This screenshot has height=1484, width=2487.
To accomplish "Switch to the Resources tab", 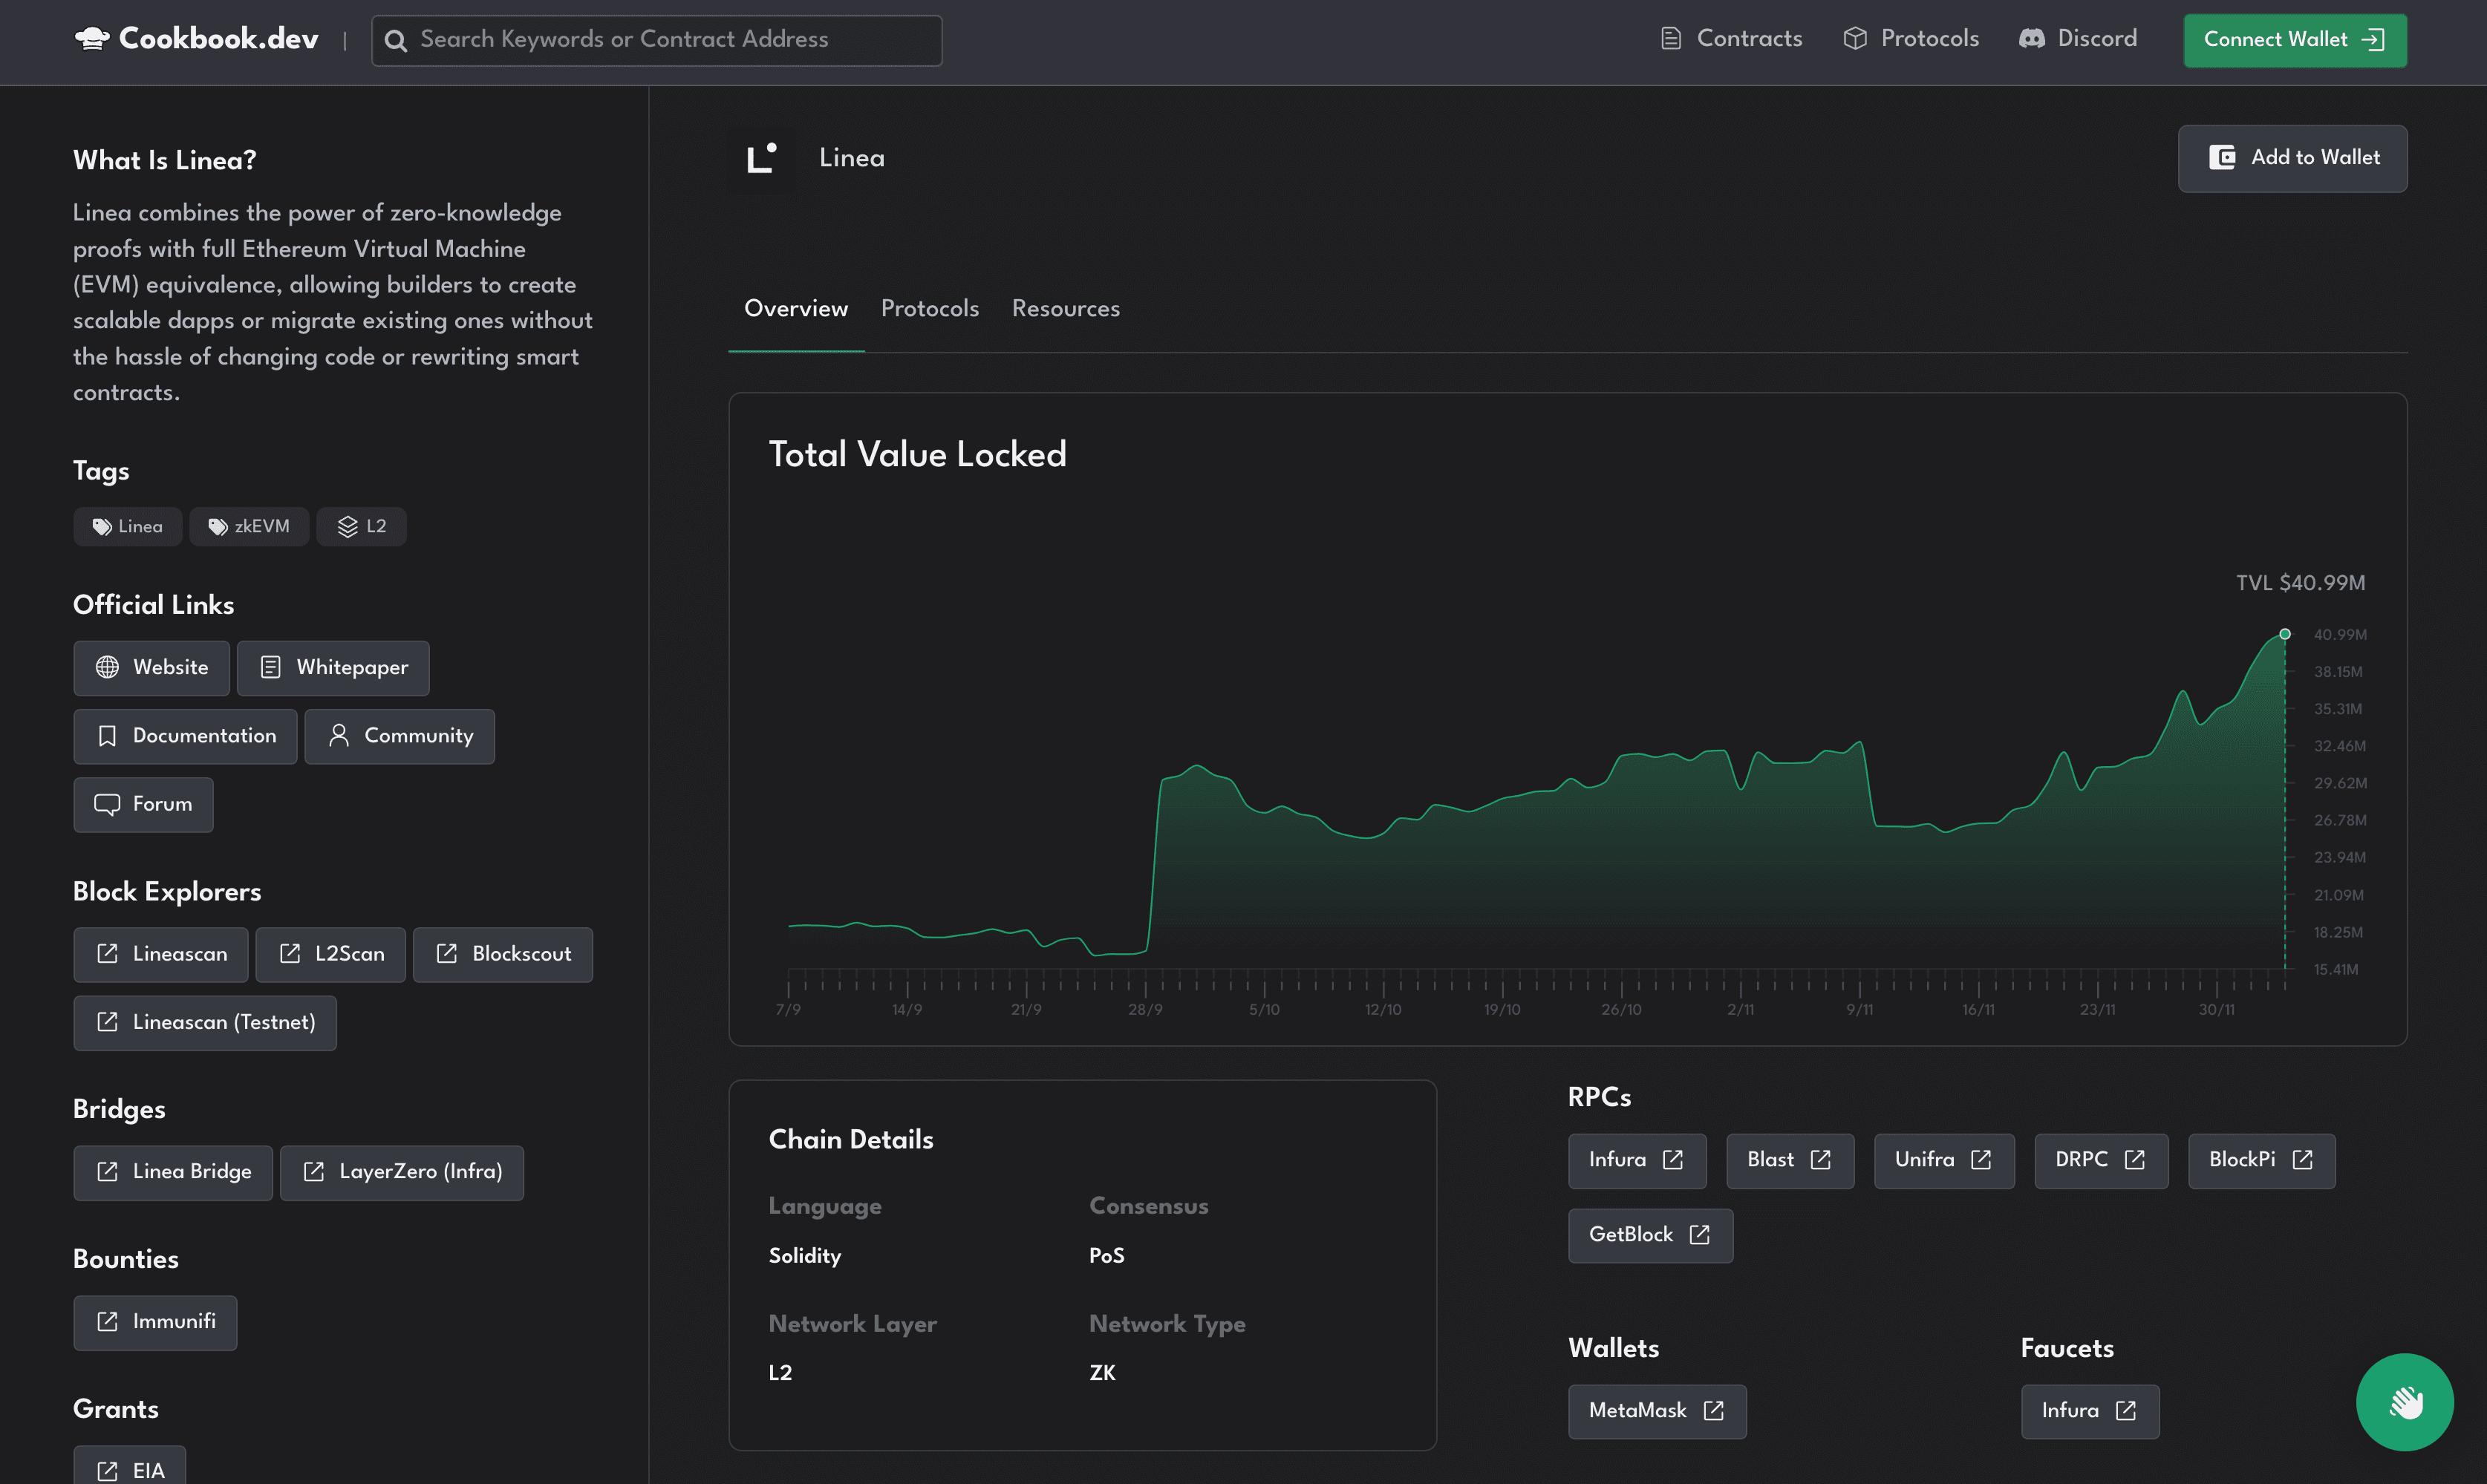I will [x=1065, y=309].
